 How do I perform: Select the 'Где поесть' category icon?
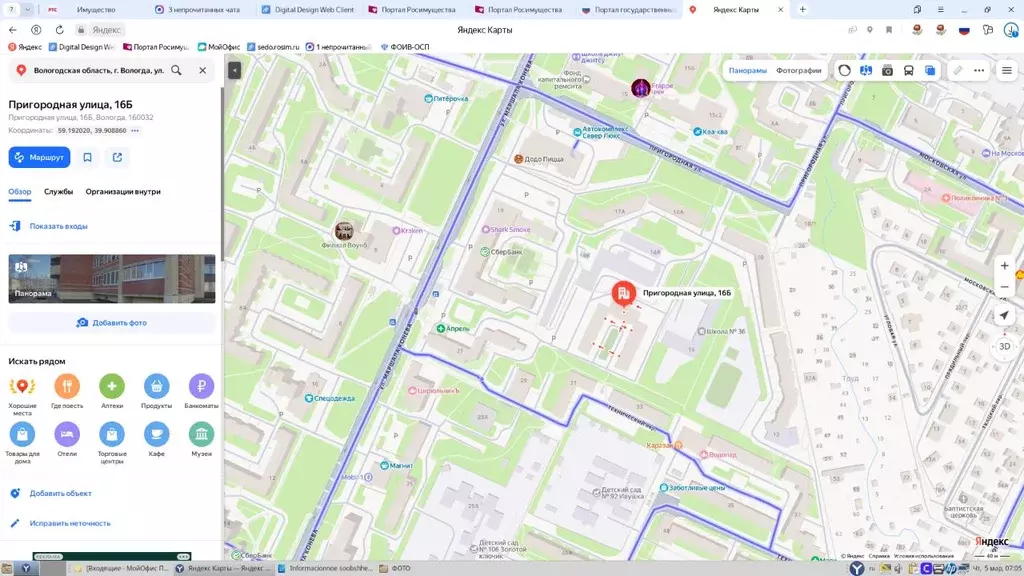tap(67, 385)
